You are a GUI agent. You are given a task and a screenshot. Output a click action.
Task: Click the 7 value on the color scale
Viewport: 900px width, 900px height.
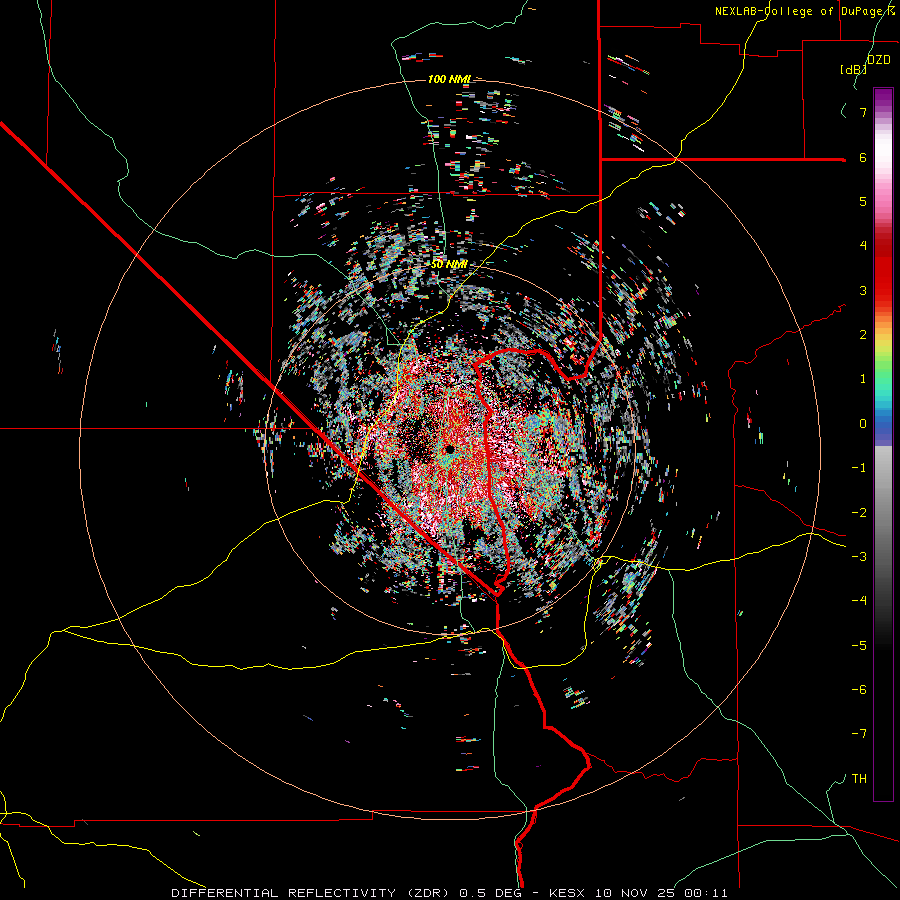(863, 112)
